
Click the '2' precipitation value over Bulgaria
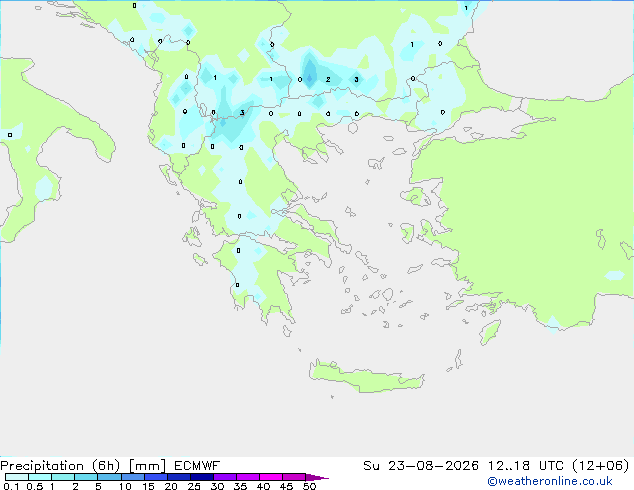tap(328, 80)
